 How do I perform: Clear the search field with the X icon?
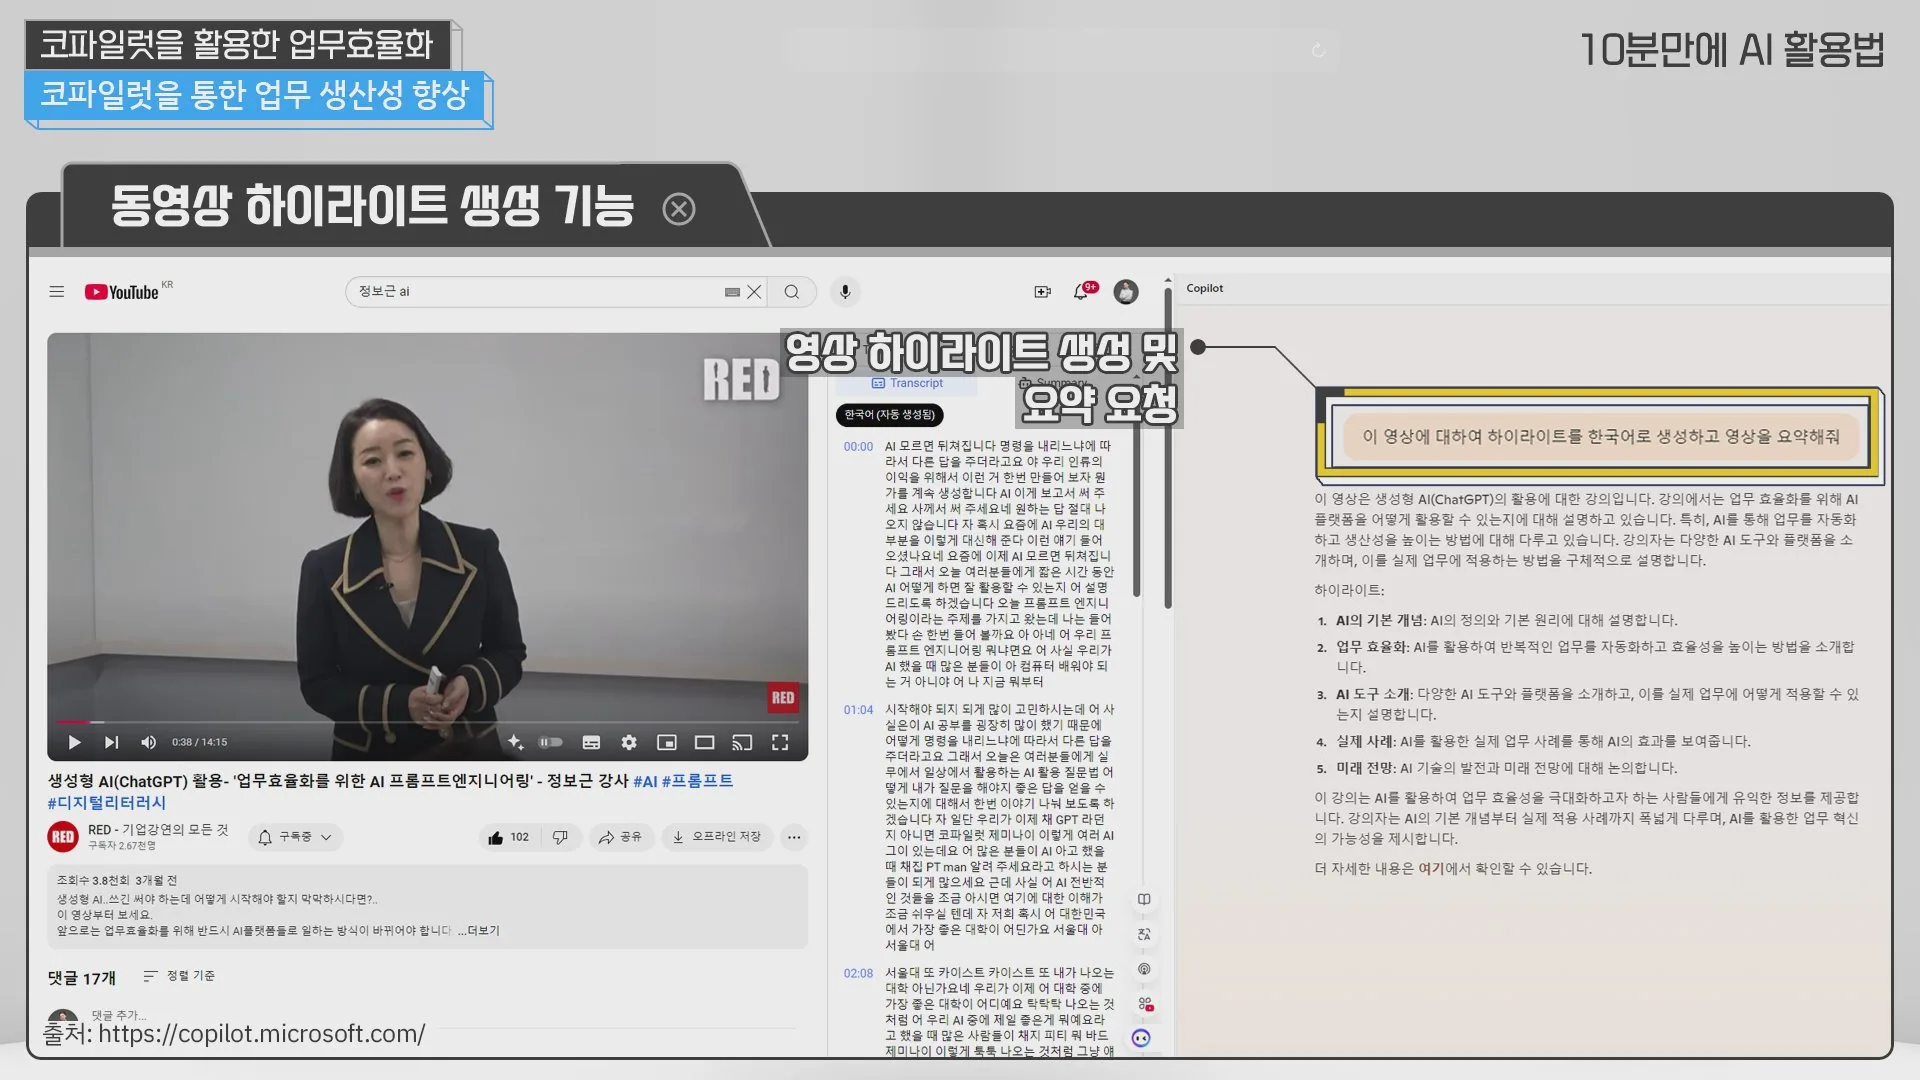tap(754, 292)
